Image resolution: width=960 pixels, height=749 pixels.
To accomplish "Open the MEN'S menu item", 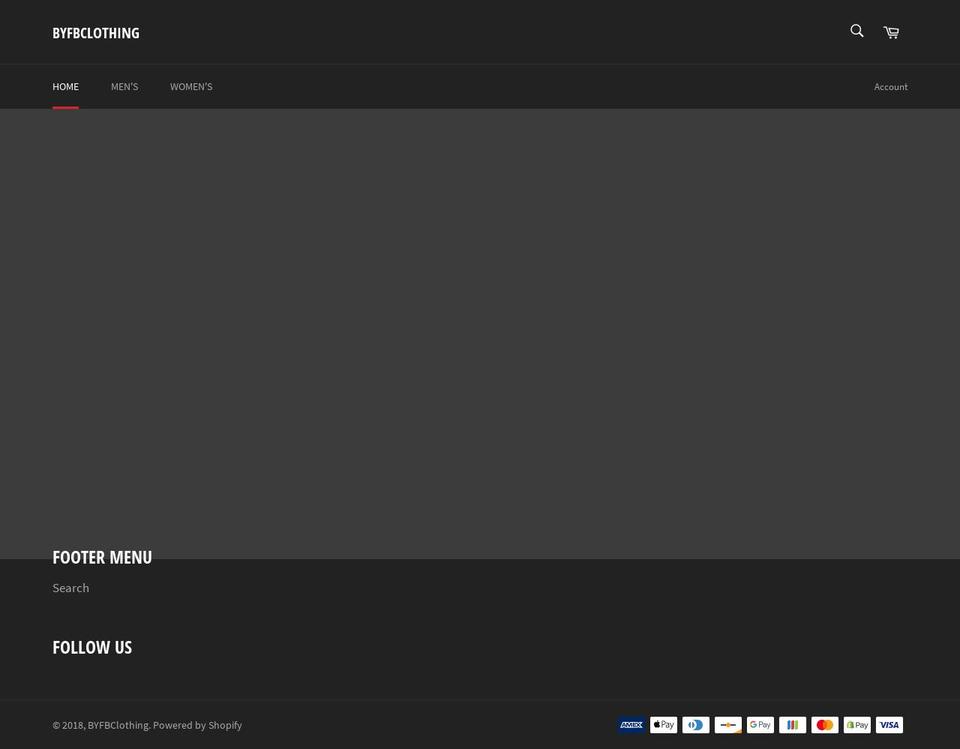I will click(x=124, y=87).
